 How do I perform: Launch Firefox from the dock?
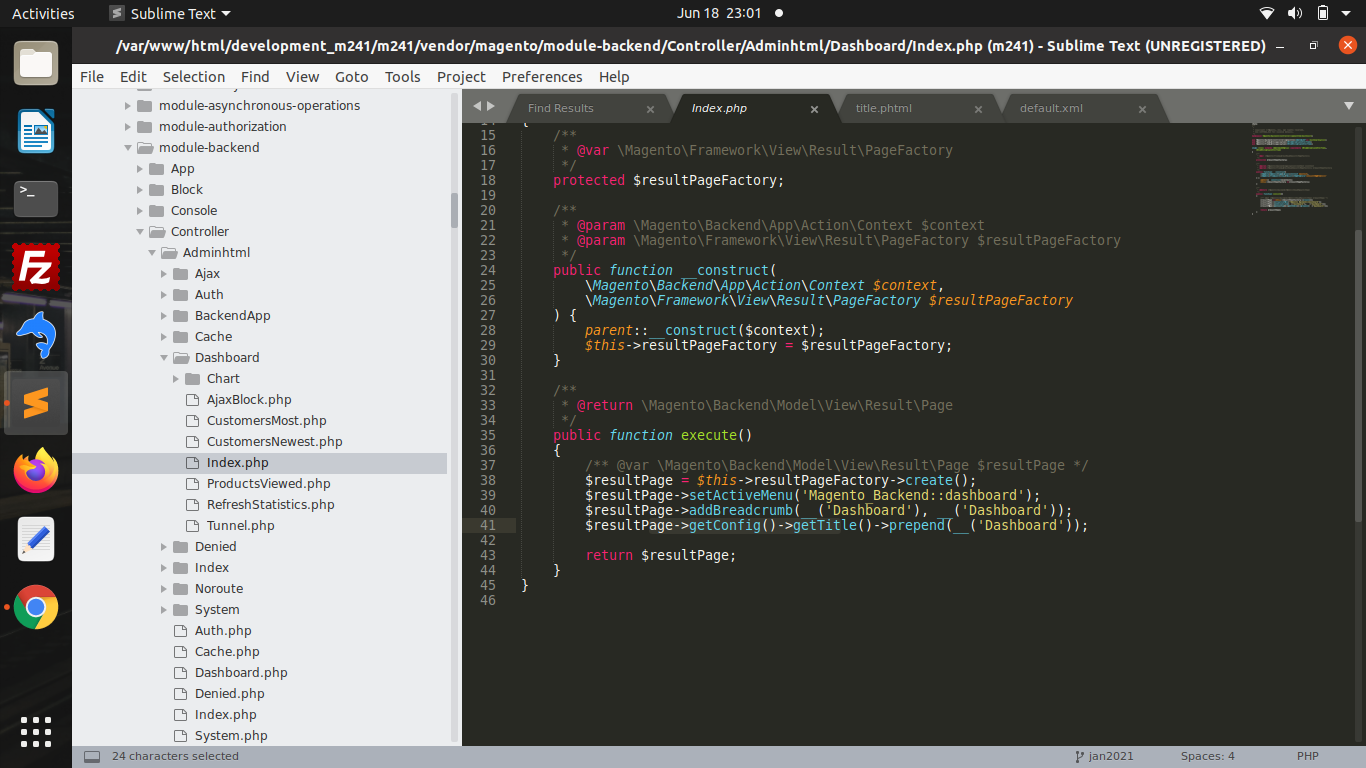36,471
